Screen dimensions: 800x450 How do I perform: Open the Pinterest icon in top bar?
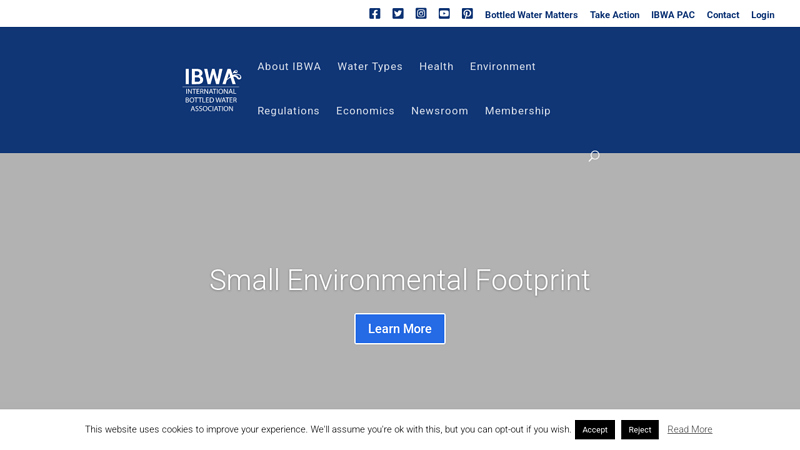467,14
